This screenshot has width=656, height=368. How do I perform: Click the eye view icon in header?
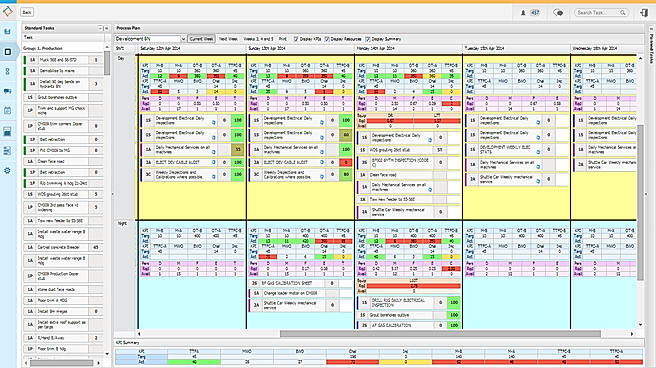pos(558,13)
